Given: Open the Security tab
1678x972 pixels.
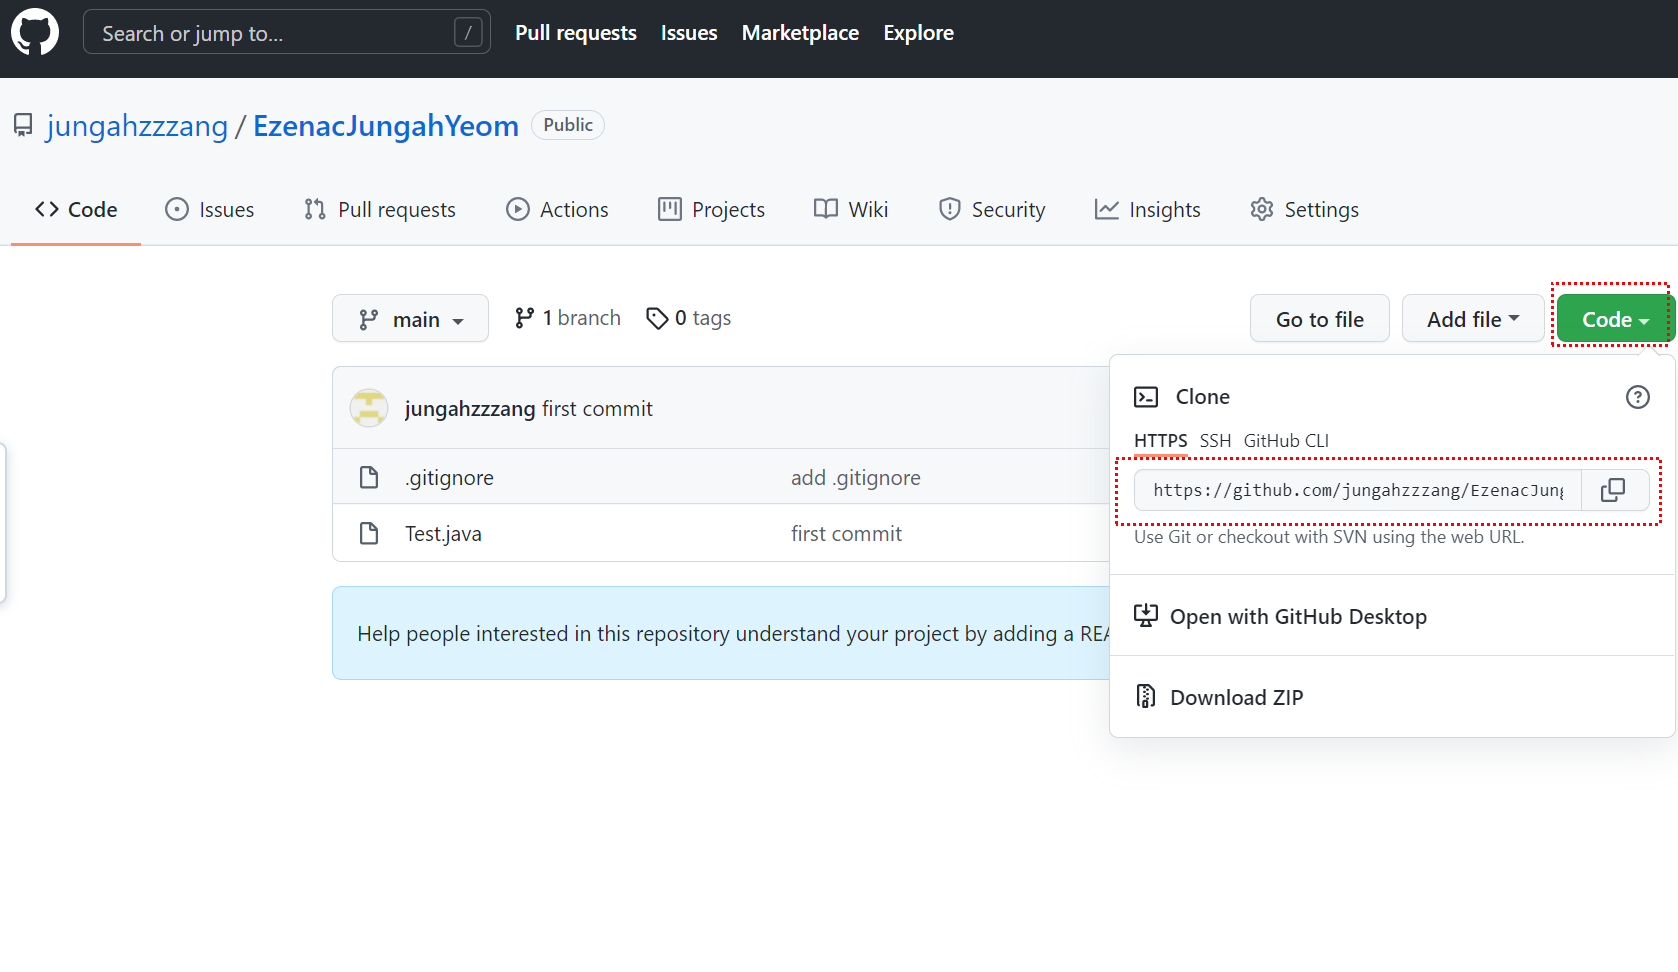Looking at the screenshot, I should pyautogui.click(x=992, y=210).
